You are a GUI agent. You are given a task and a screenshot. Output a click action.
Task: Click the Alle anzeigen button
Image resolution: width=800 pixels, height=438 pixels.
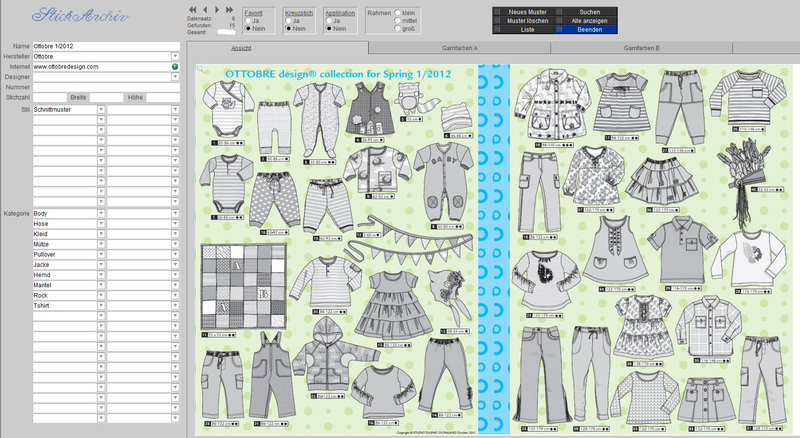pos(586,21)
